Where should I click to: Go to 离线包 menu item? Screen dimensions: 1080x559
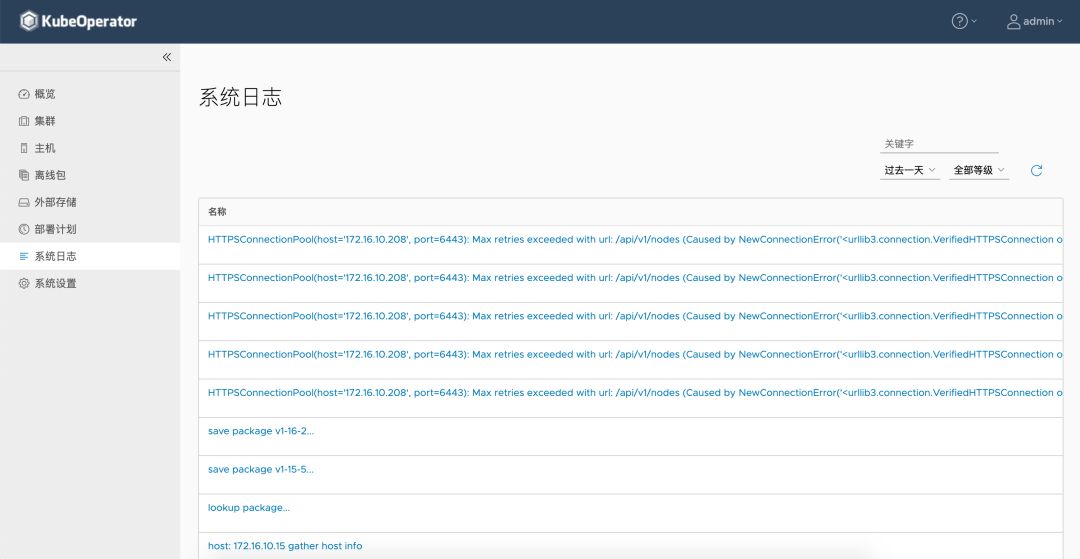(90, 176)
